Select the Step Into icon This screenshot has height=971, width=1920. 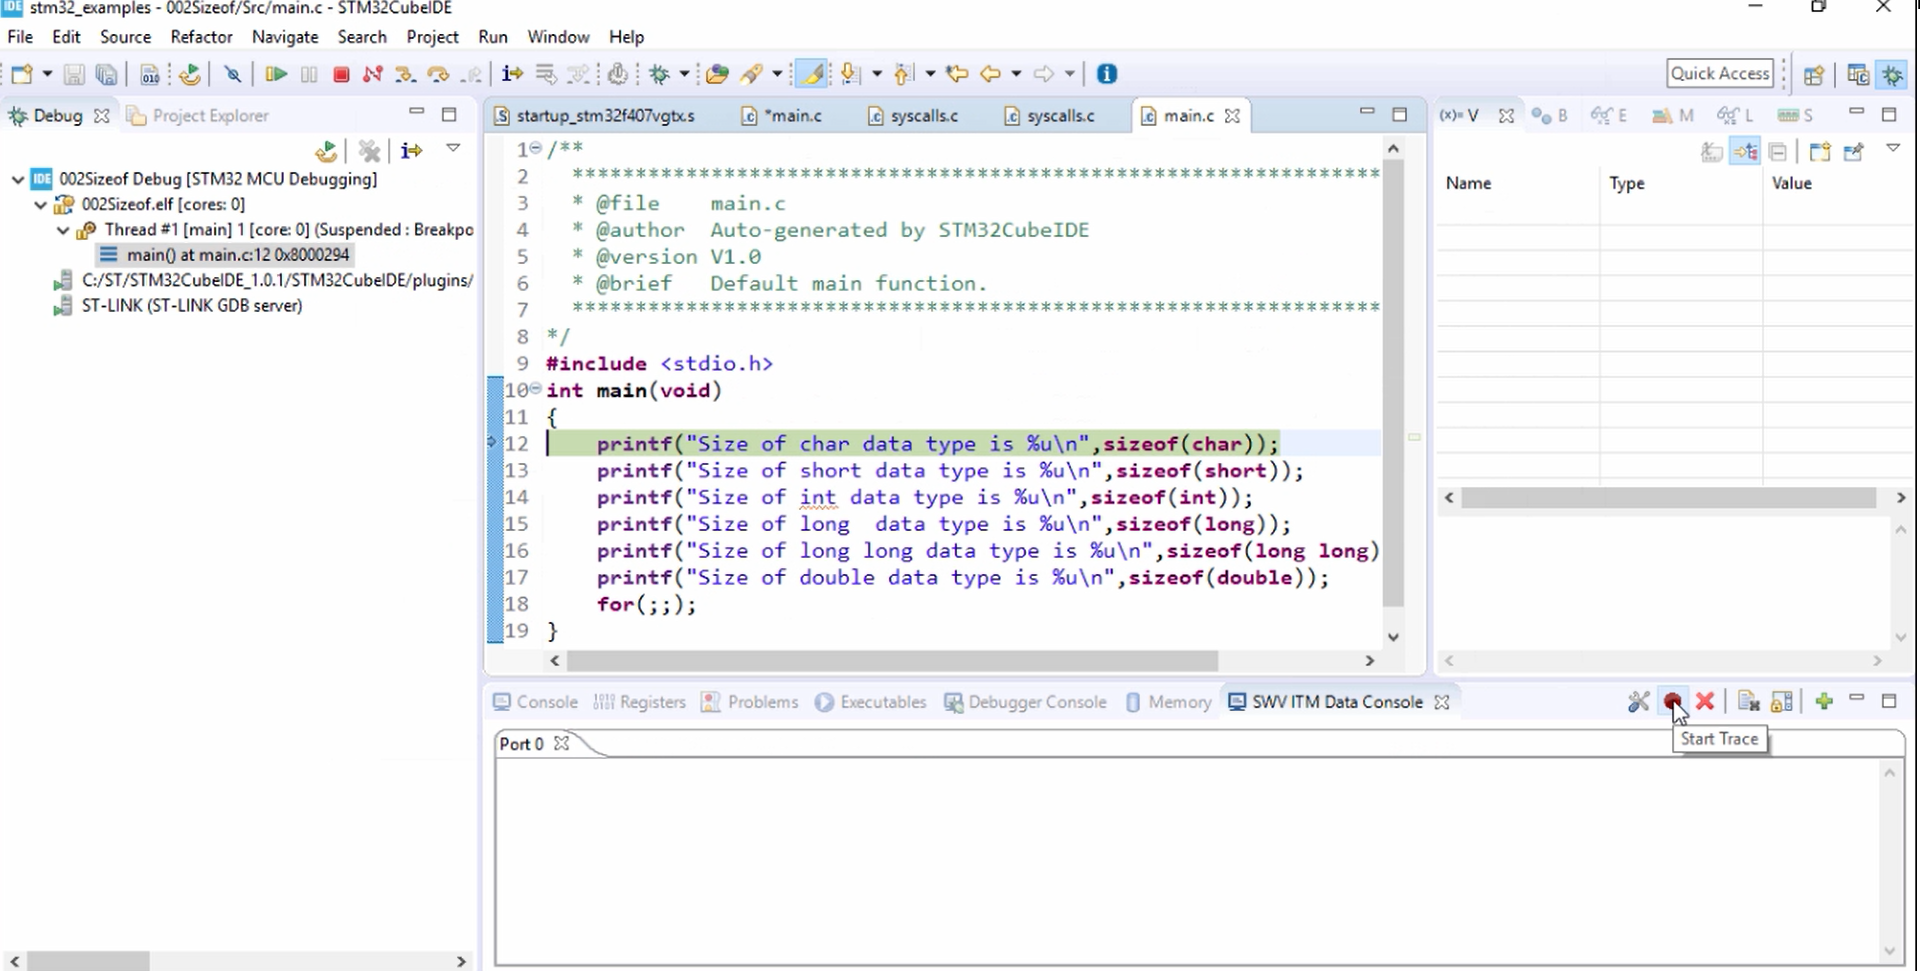(x=405, y=73)
